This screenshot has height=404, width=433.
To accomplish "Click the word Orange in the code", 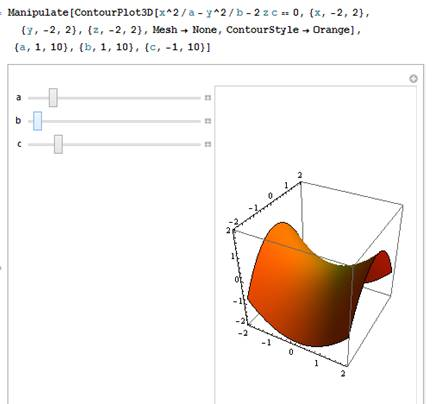I will tap(331, 30).
